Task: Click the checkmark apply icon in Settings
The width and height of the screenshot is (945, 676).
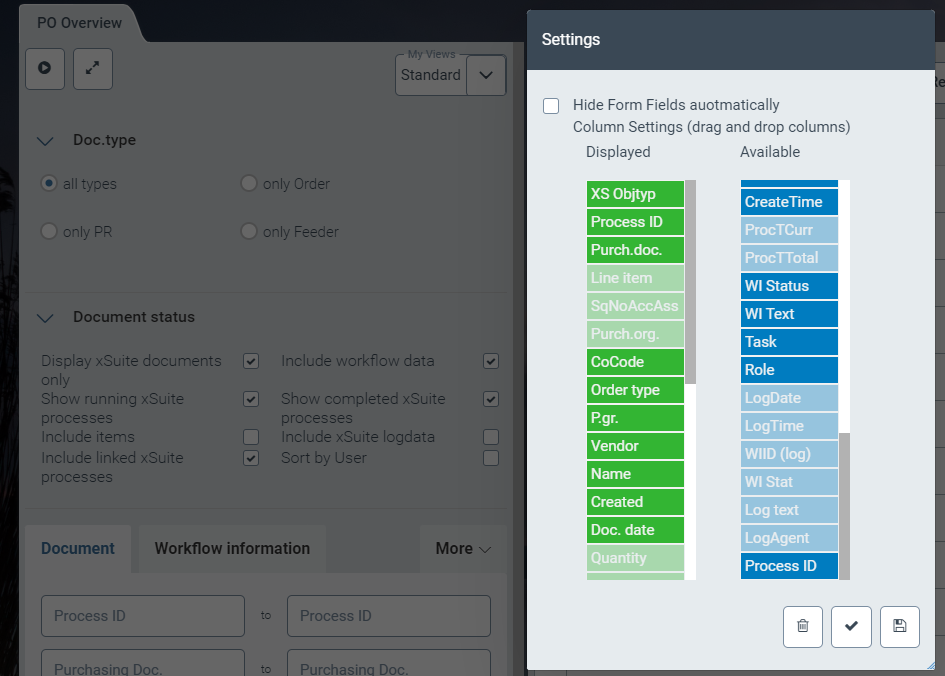Action: pos(851,626)
